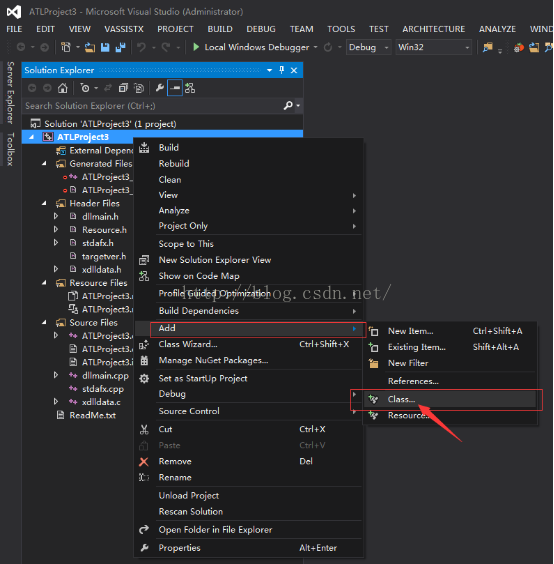Click the Find in Files toolbar icon

(487, 47)
